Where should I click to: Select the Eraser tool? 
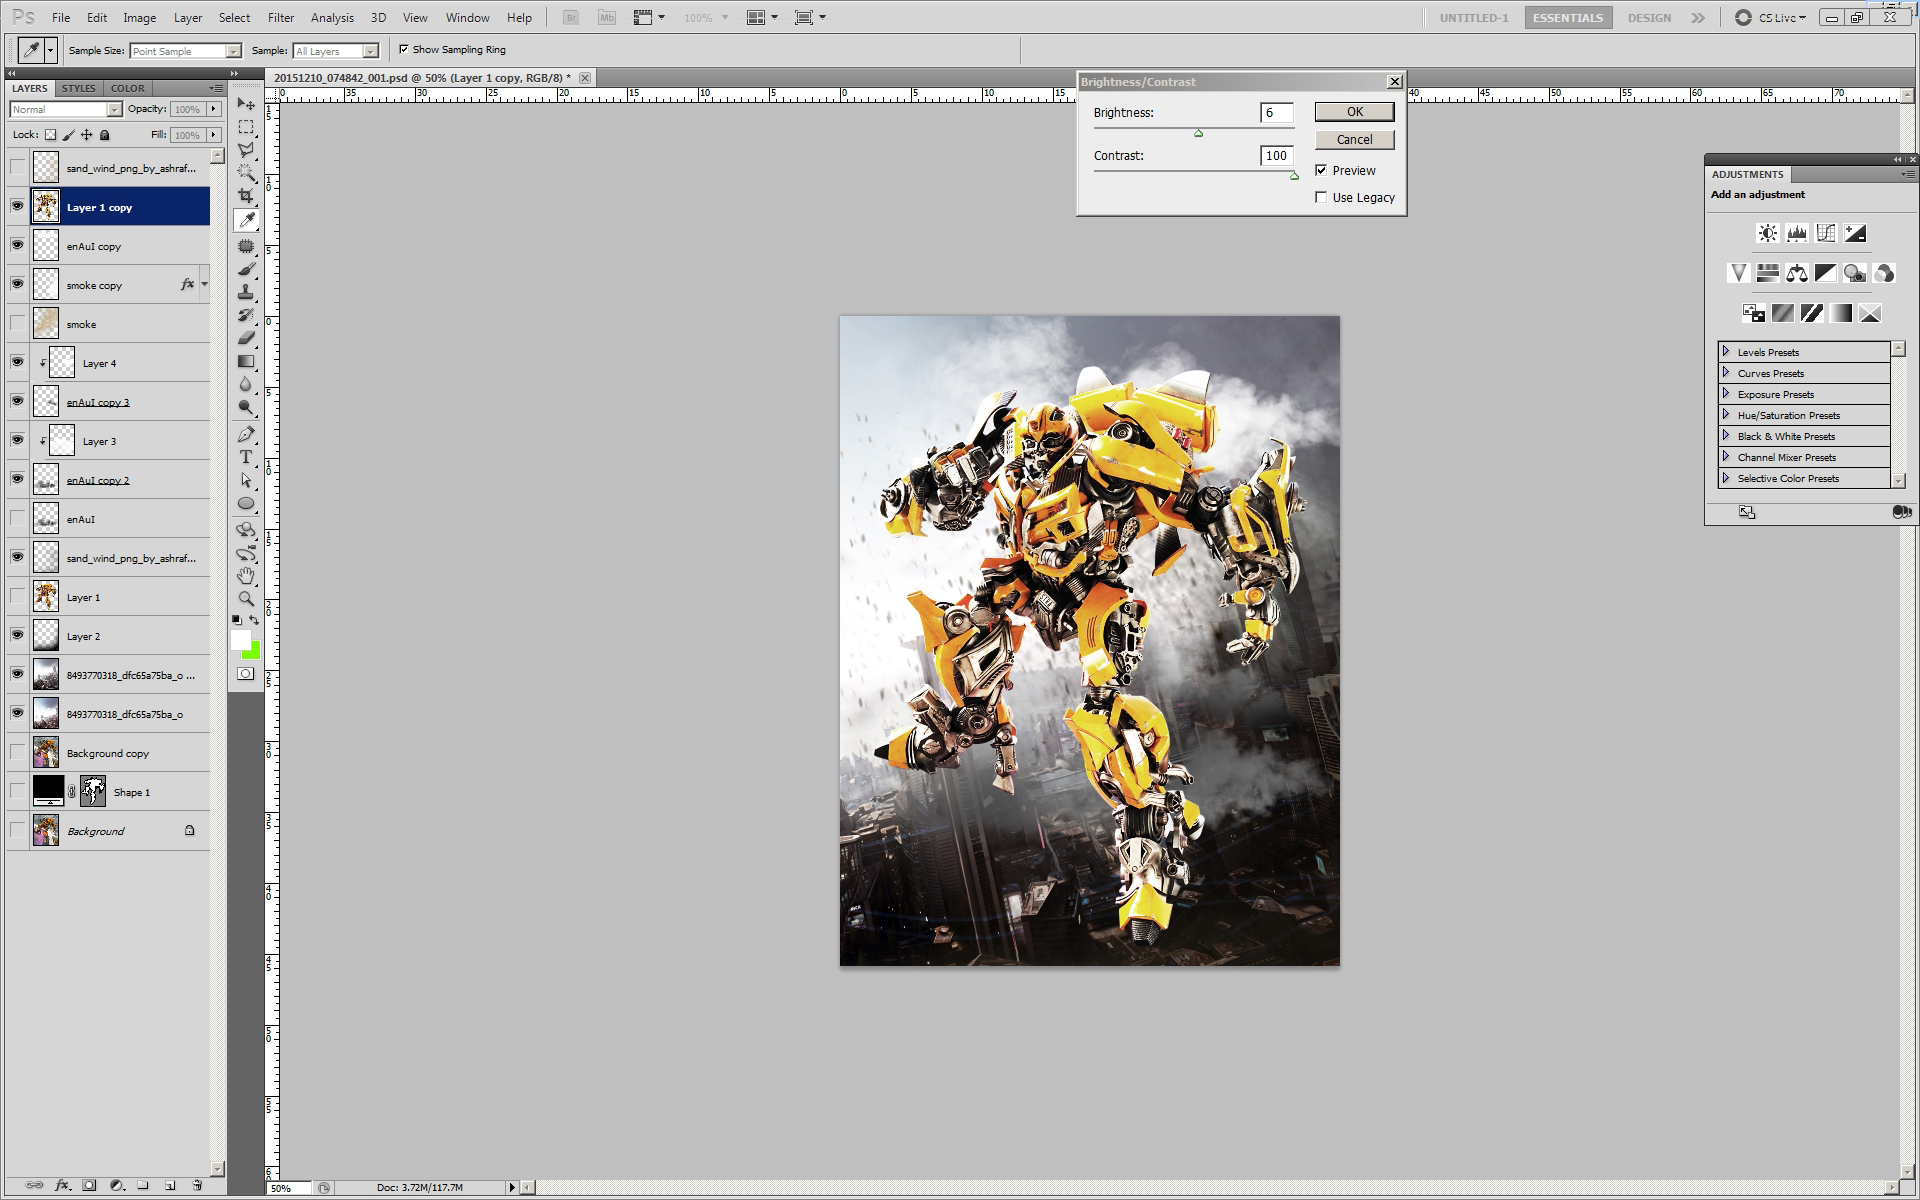point(246,338)
